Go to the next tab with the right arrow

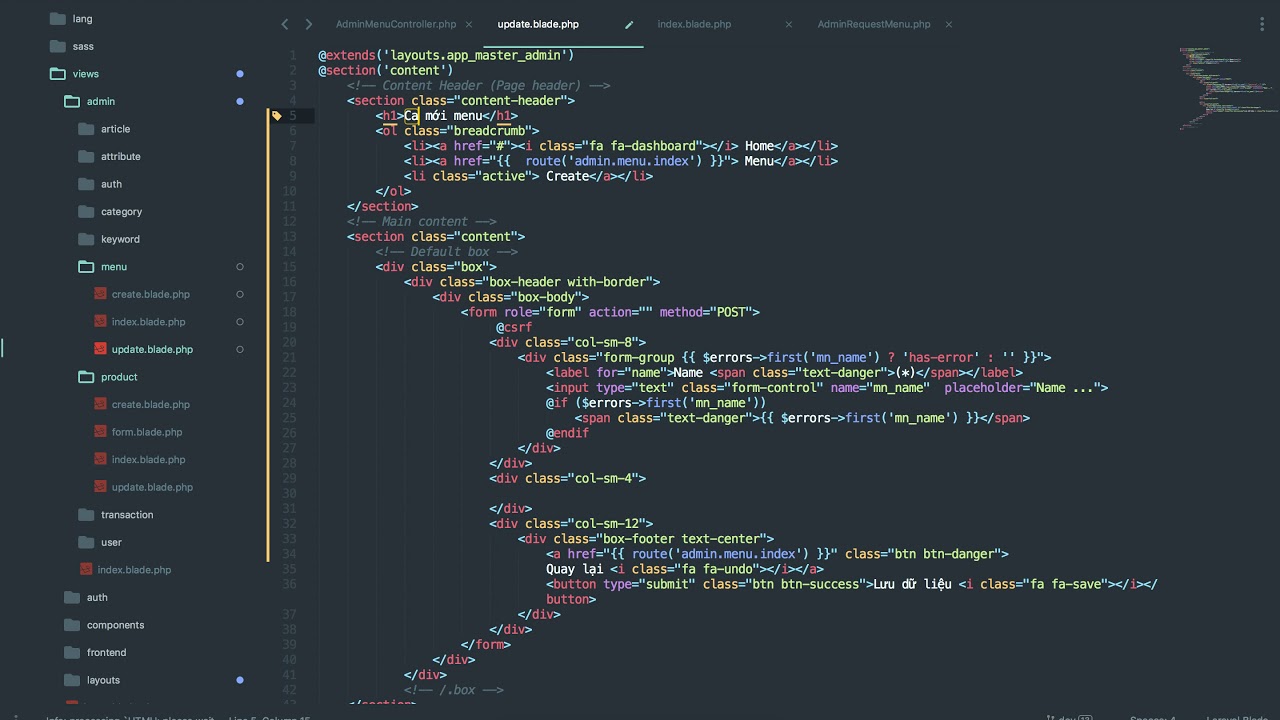pos(308,24)
